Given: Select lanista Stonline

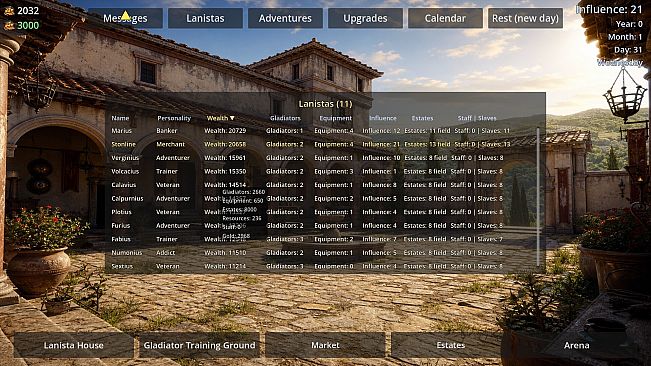Looking at the screenshot, I should [x=124, y=144].
